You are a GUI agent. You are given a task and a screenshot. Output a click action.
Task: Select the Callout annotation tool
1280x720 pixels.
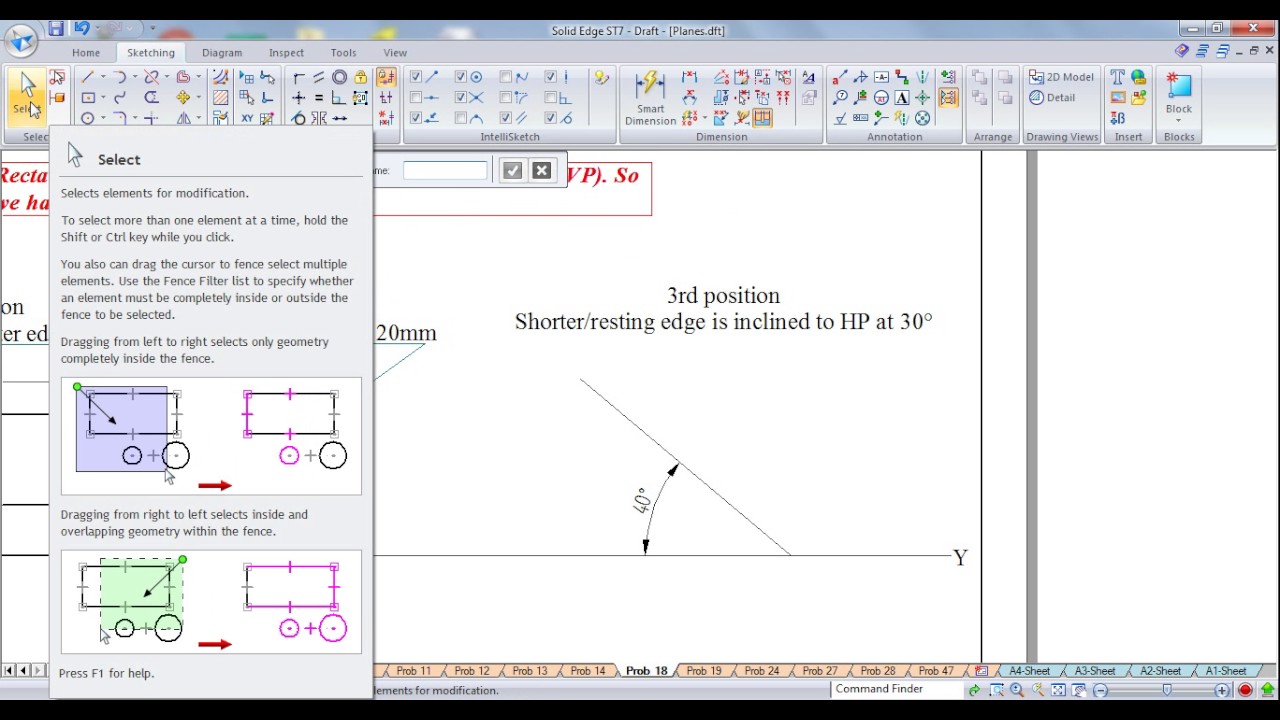[x=839, y=77]
